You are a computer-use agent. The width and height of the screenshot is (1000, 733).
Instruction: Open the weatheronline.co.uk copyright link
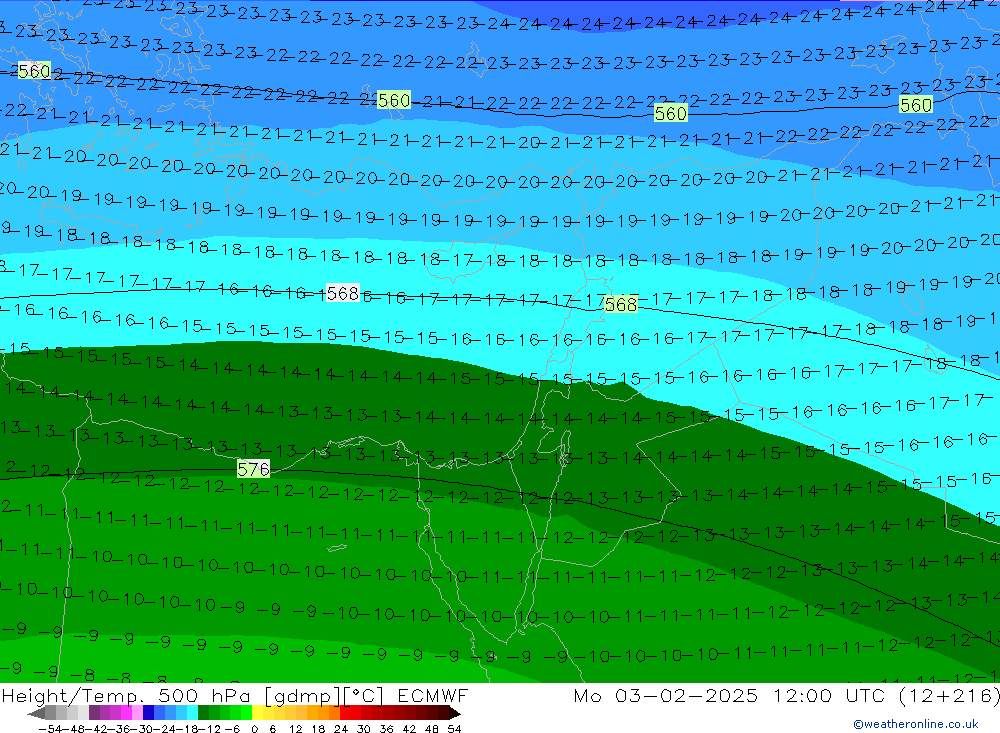pos(916,723)
